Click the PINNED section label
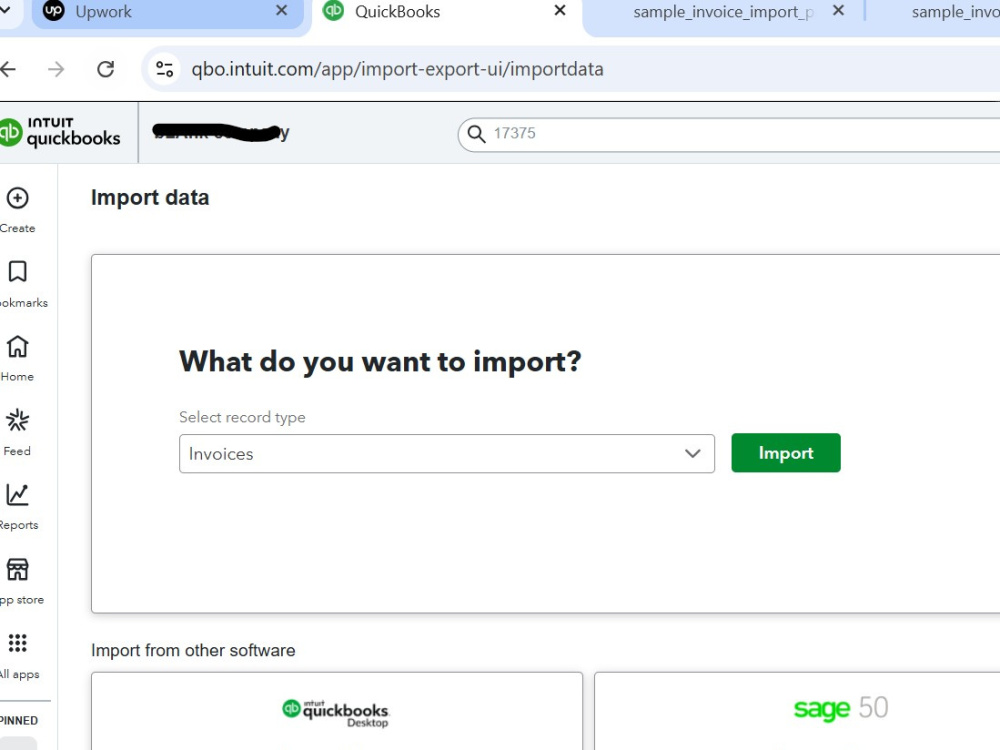The width and height of the screenshot is (1000, 750). point(18,721)
